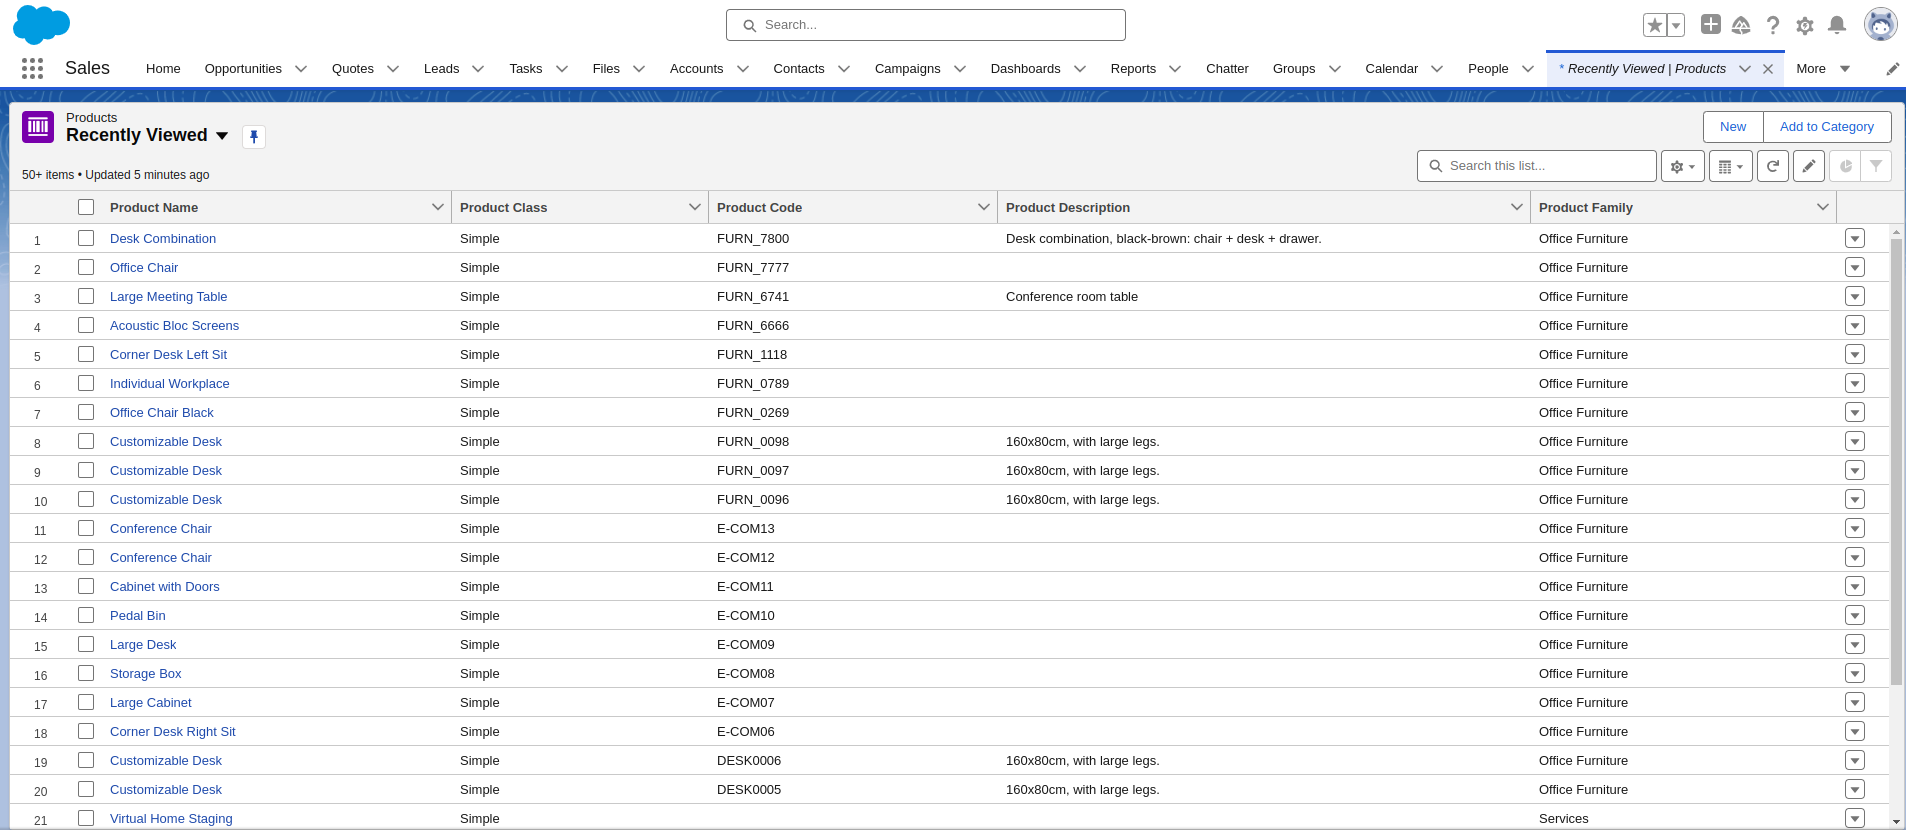
Task: Open the user profile avatar
Action: tap(1880, 25)
